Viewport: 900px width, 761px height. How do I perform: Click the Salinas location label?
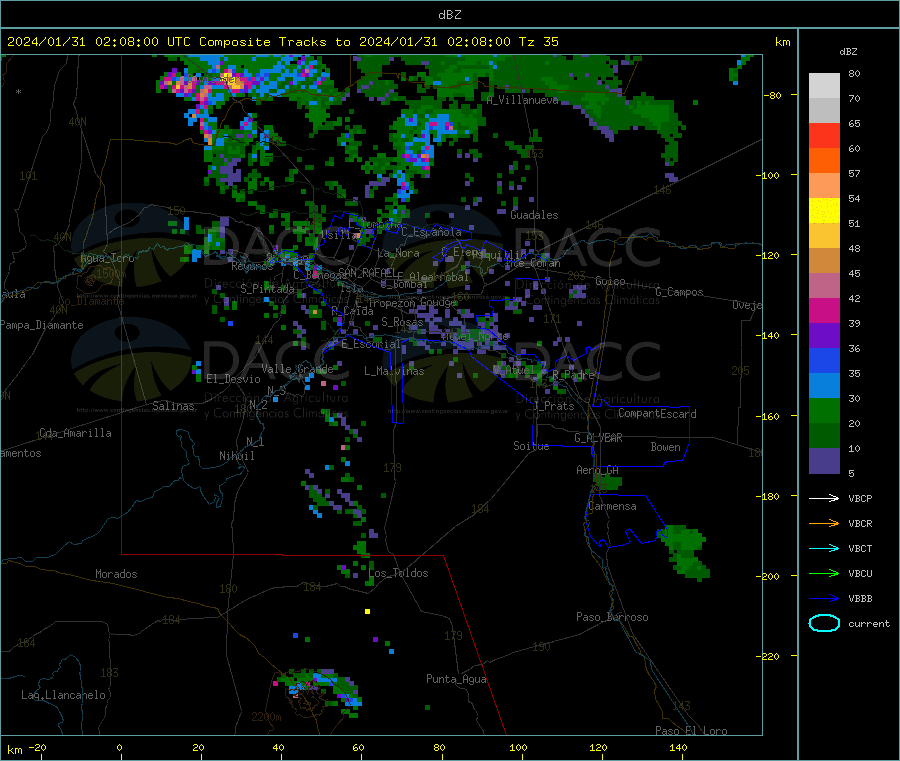173,406
